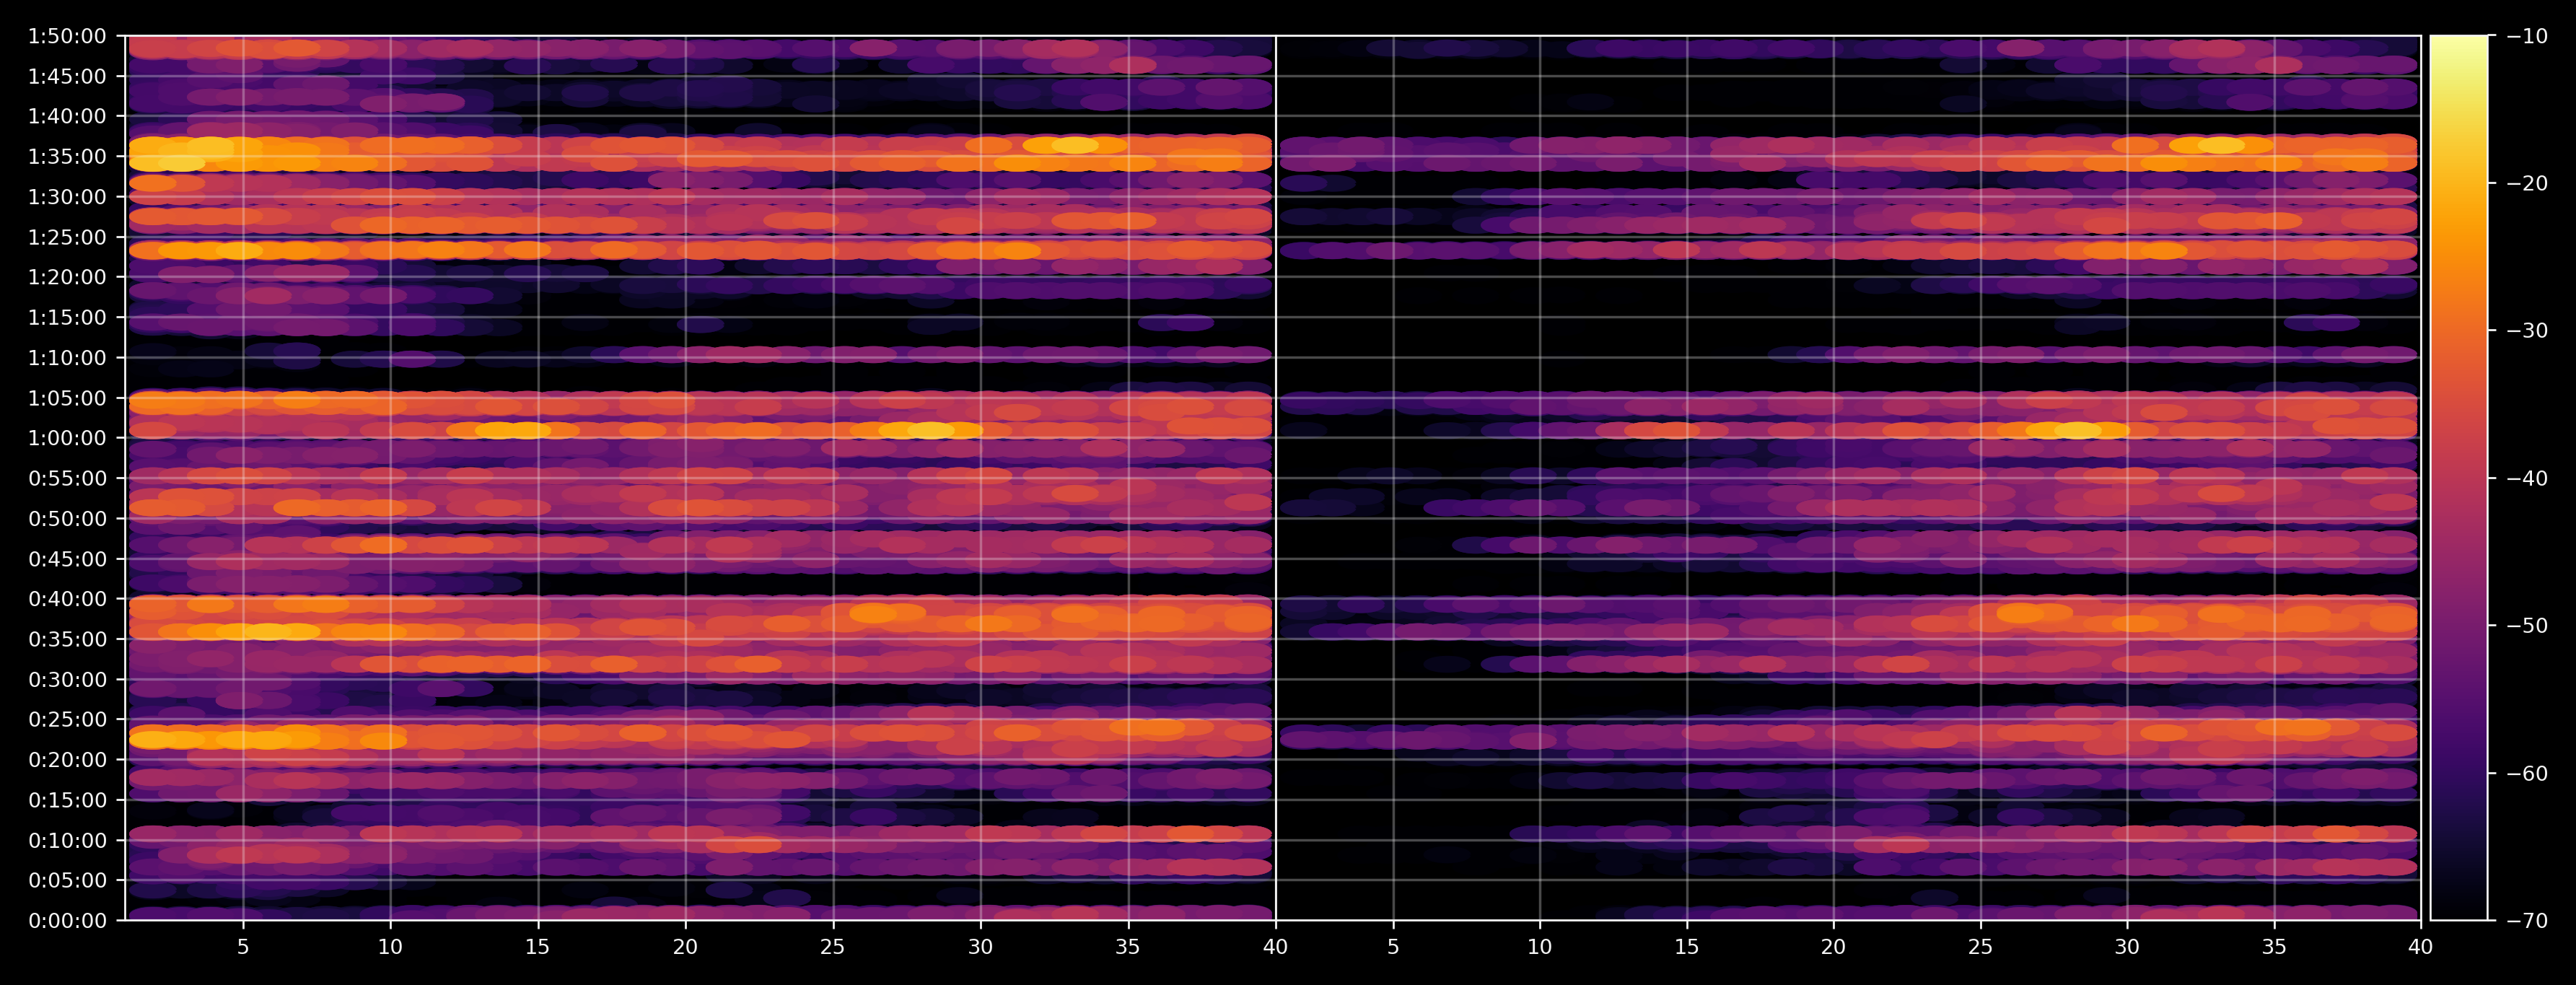This screenshot has width=2576, height=985.
Task: Choose the 1:15:00 time axis label
Action: click(67, 318)
